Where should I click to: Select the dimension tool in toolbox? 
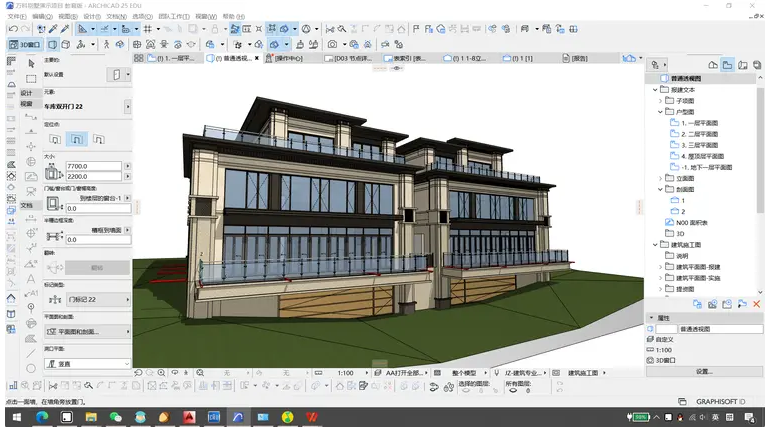tap(31, 219)
